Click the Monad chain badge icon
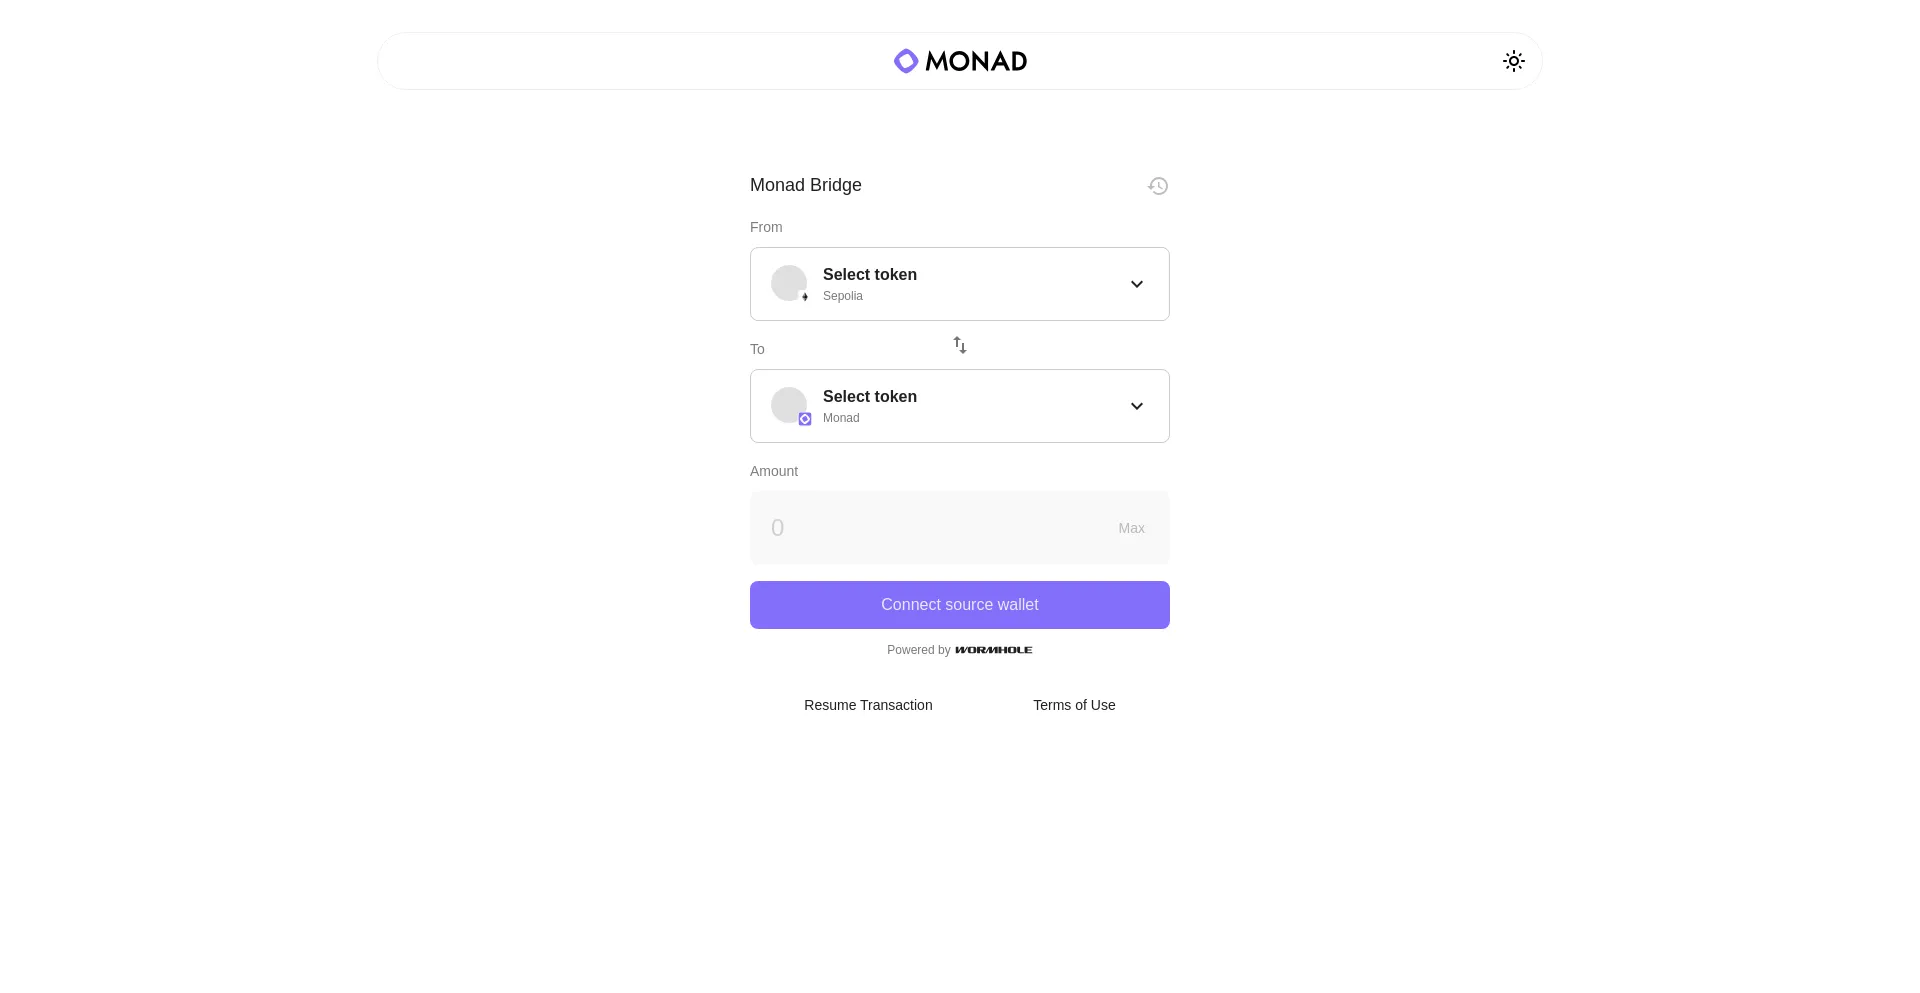The height and width of the screenshot is (993, 1920). click(x=805, y=419)
